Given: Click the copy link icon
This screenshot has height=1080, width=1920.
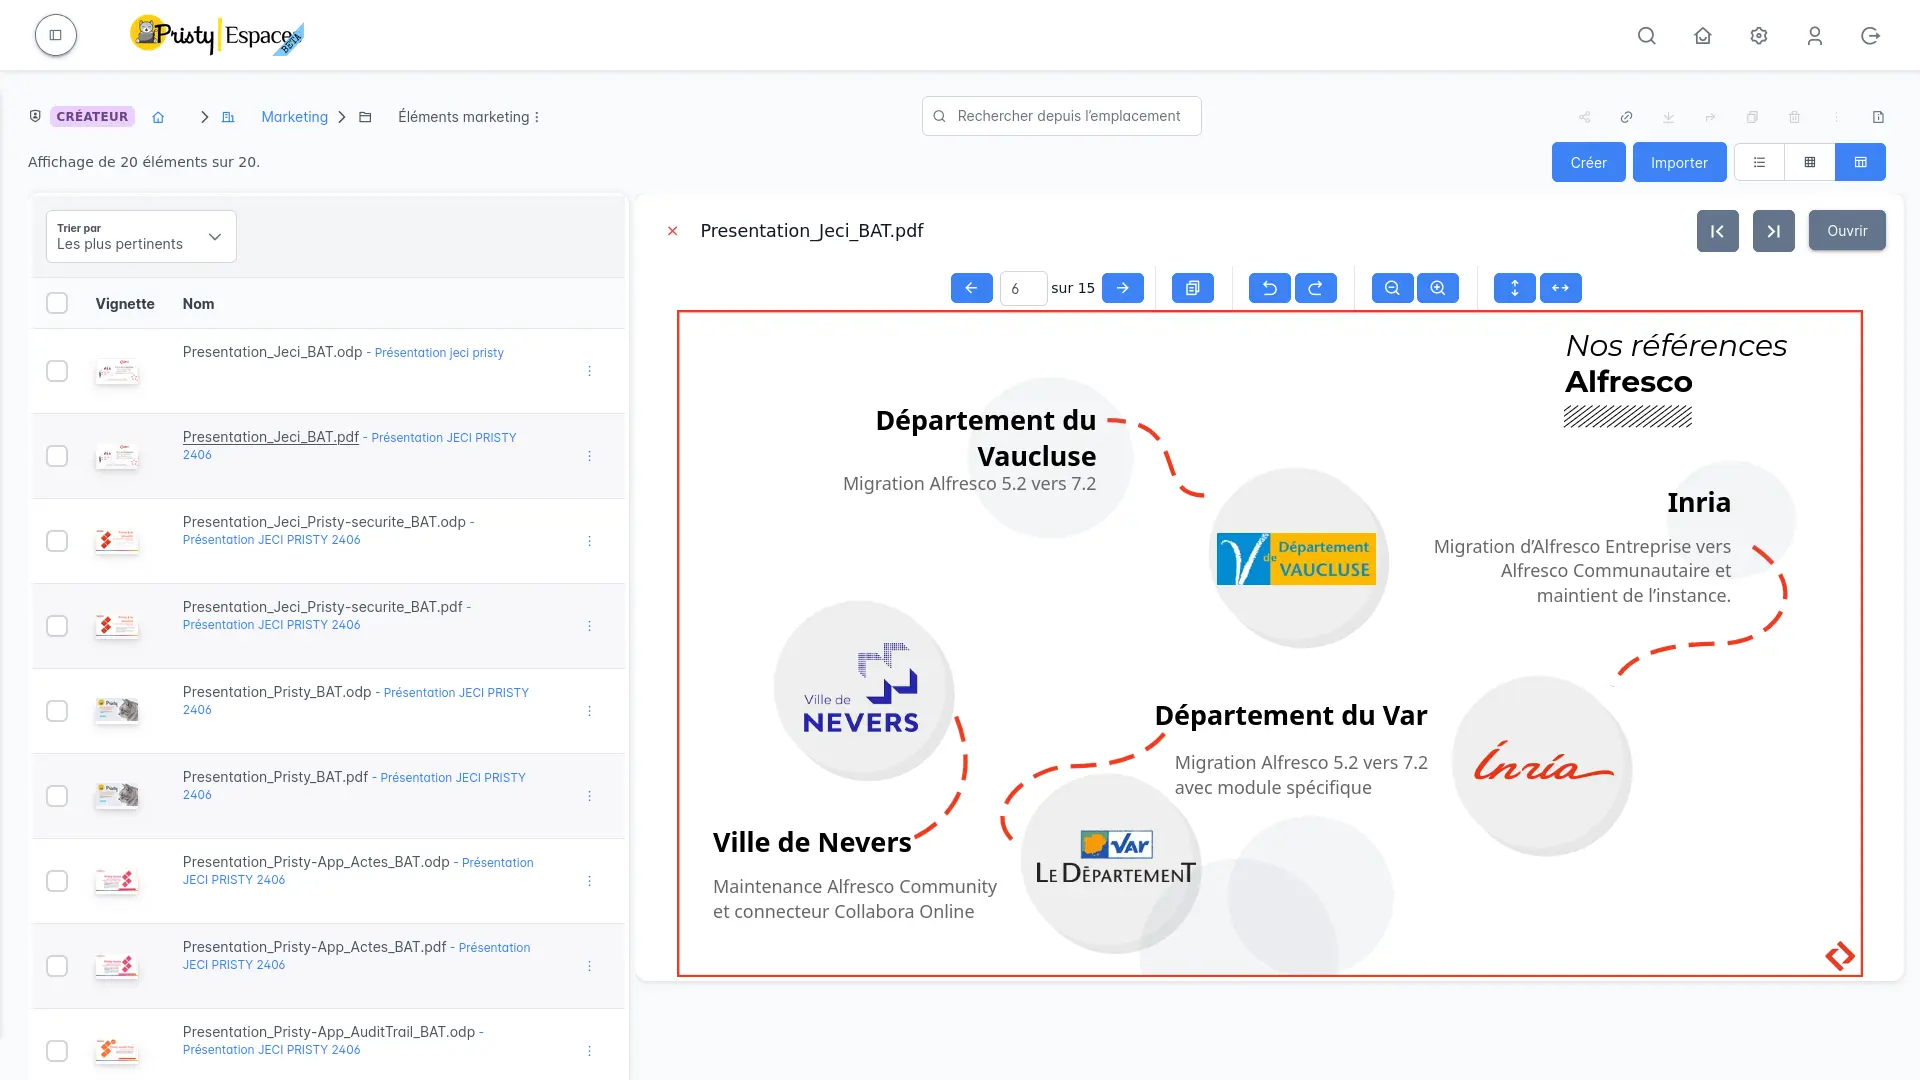Looking at the screenshot, I should coord(1627,117).
